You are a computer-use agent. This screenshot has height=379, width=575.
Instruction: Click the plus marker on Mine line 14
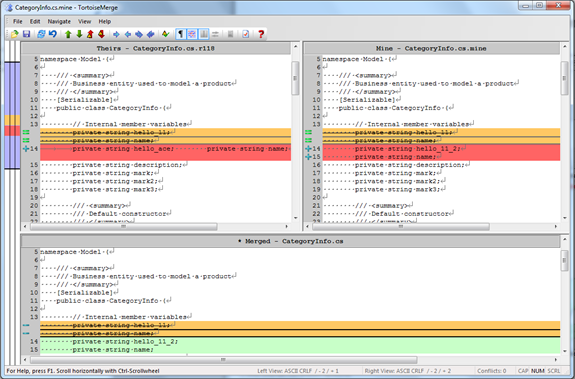[308, 148]
